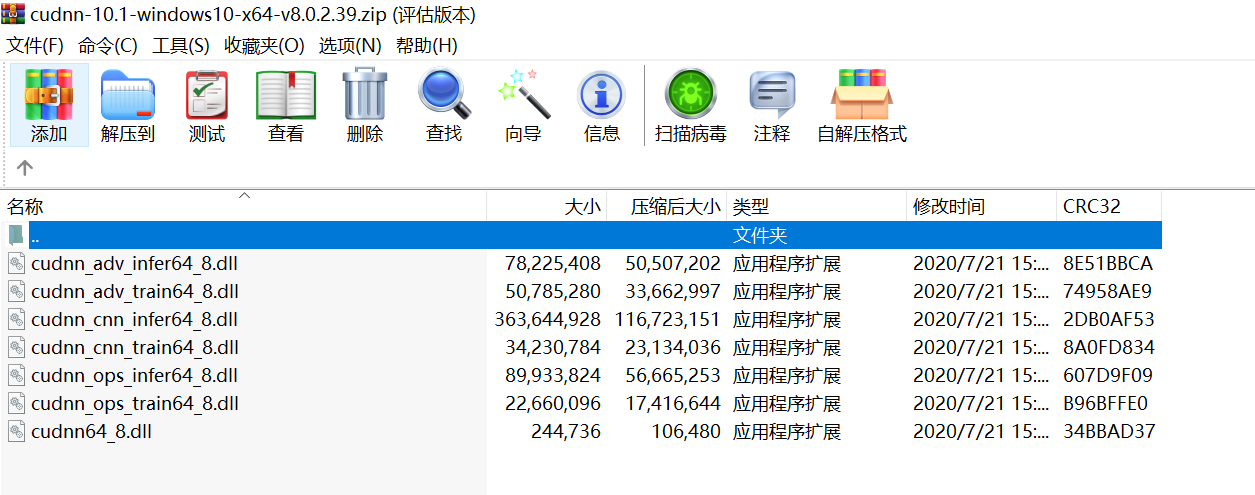Click compressed size 56,665,253
Viewport: 1255px width, 495px height.
(673, 376)
